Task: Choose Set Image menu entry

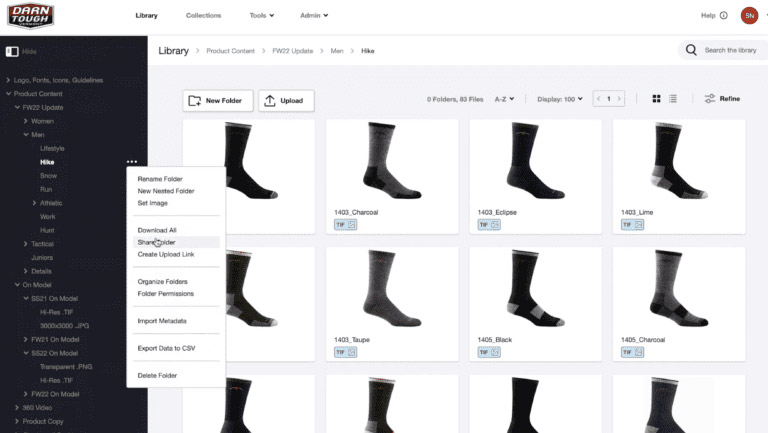Action: point(152,203)
